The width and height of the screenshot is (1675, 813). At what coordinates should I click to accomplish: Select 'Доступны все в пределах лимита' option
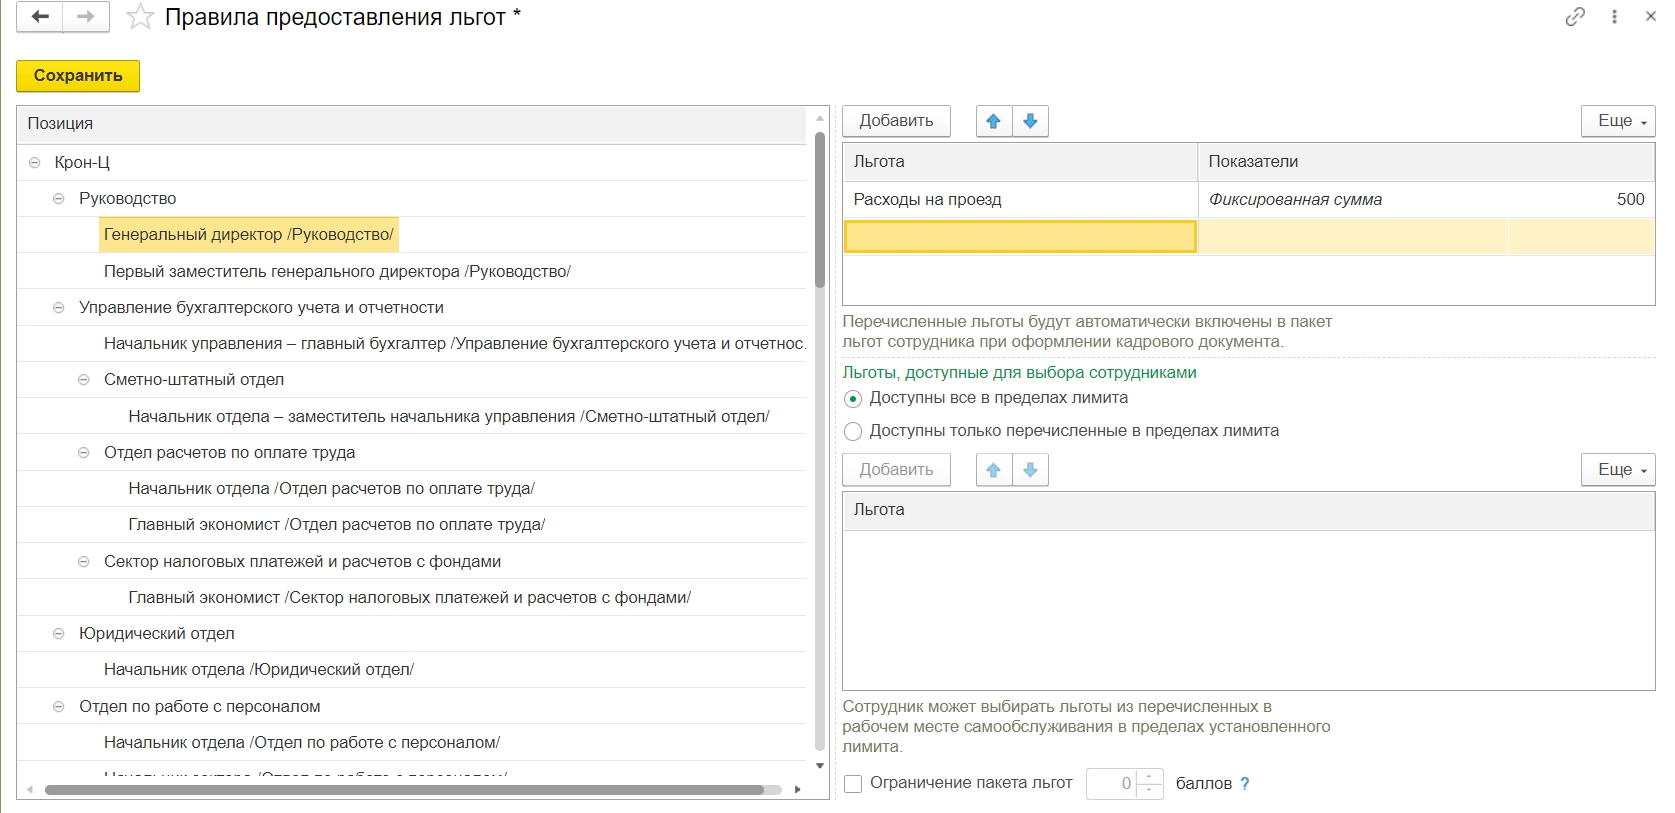[x=853, y=399]
